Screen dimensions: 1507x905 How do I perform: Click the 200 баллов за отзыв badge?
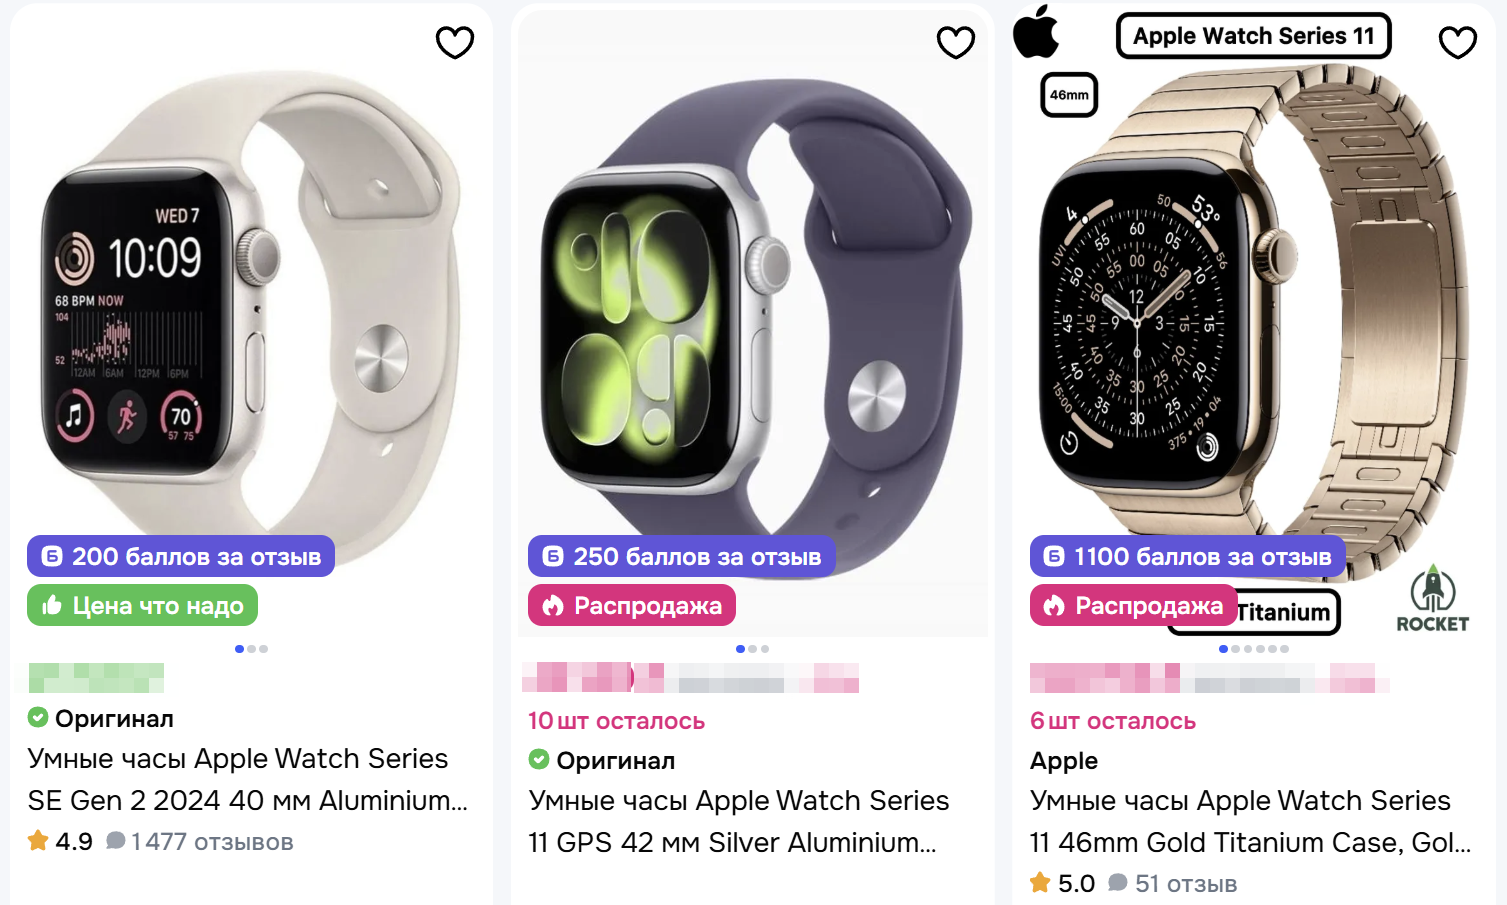tap(181, 556)
